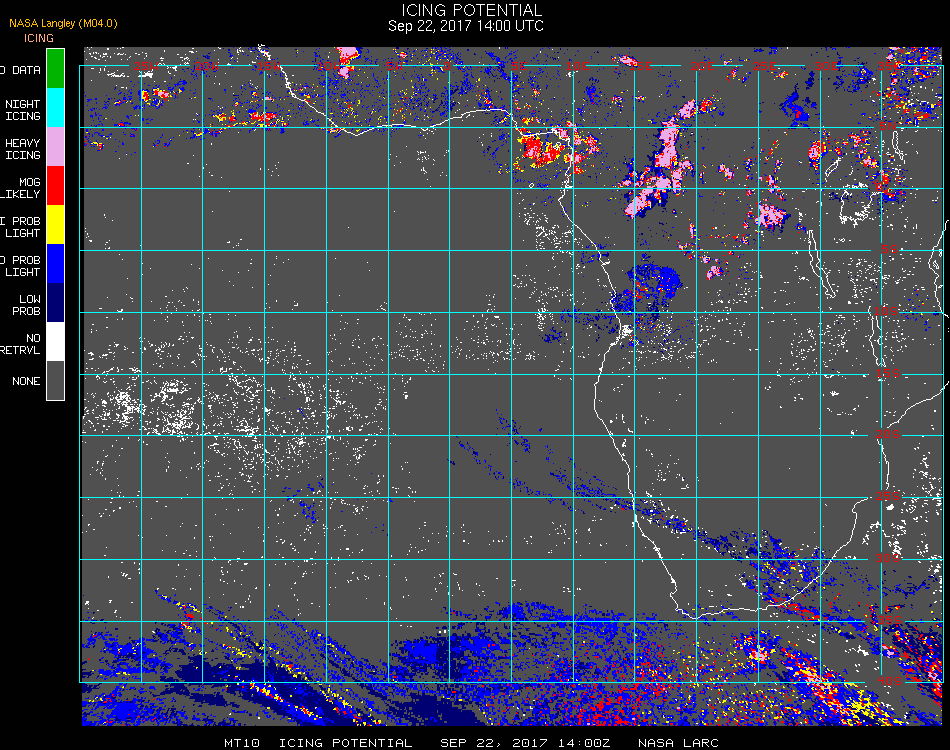Click the '30S' latitude label
950x750 pixels.
pos(888,558)
